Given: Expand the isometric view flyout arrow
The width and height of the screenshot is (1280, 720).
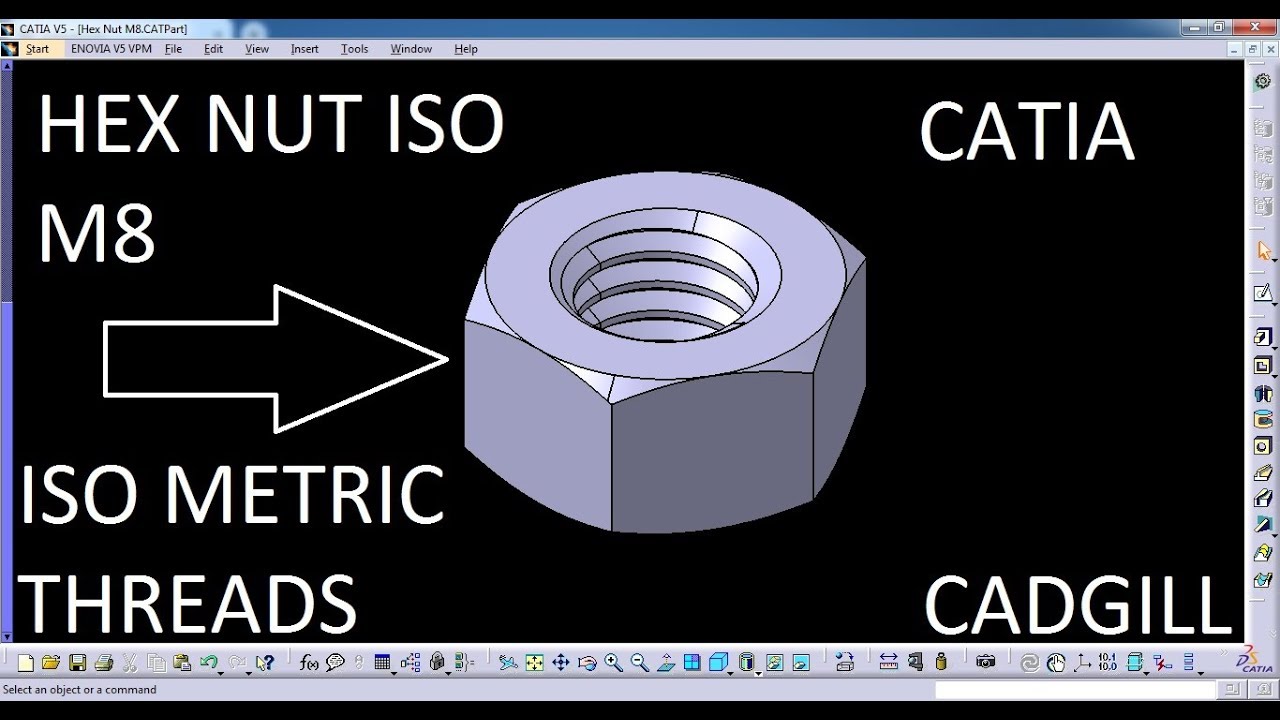Looking at the screenshot, I should click(x=731, y=673).
